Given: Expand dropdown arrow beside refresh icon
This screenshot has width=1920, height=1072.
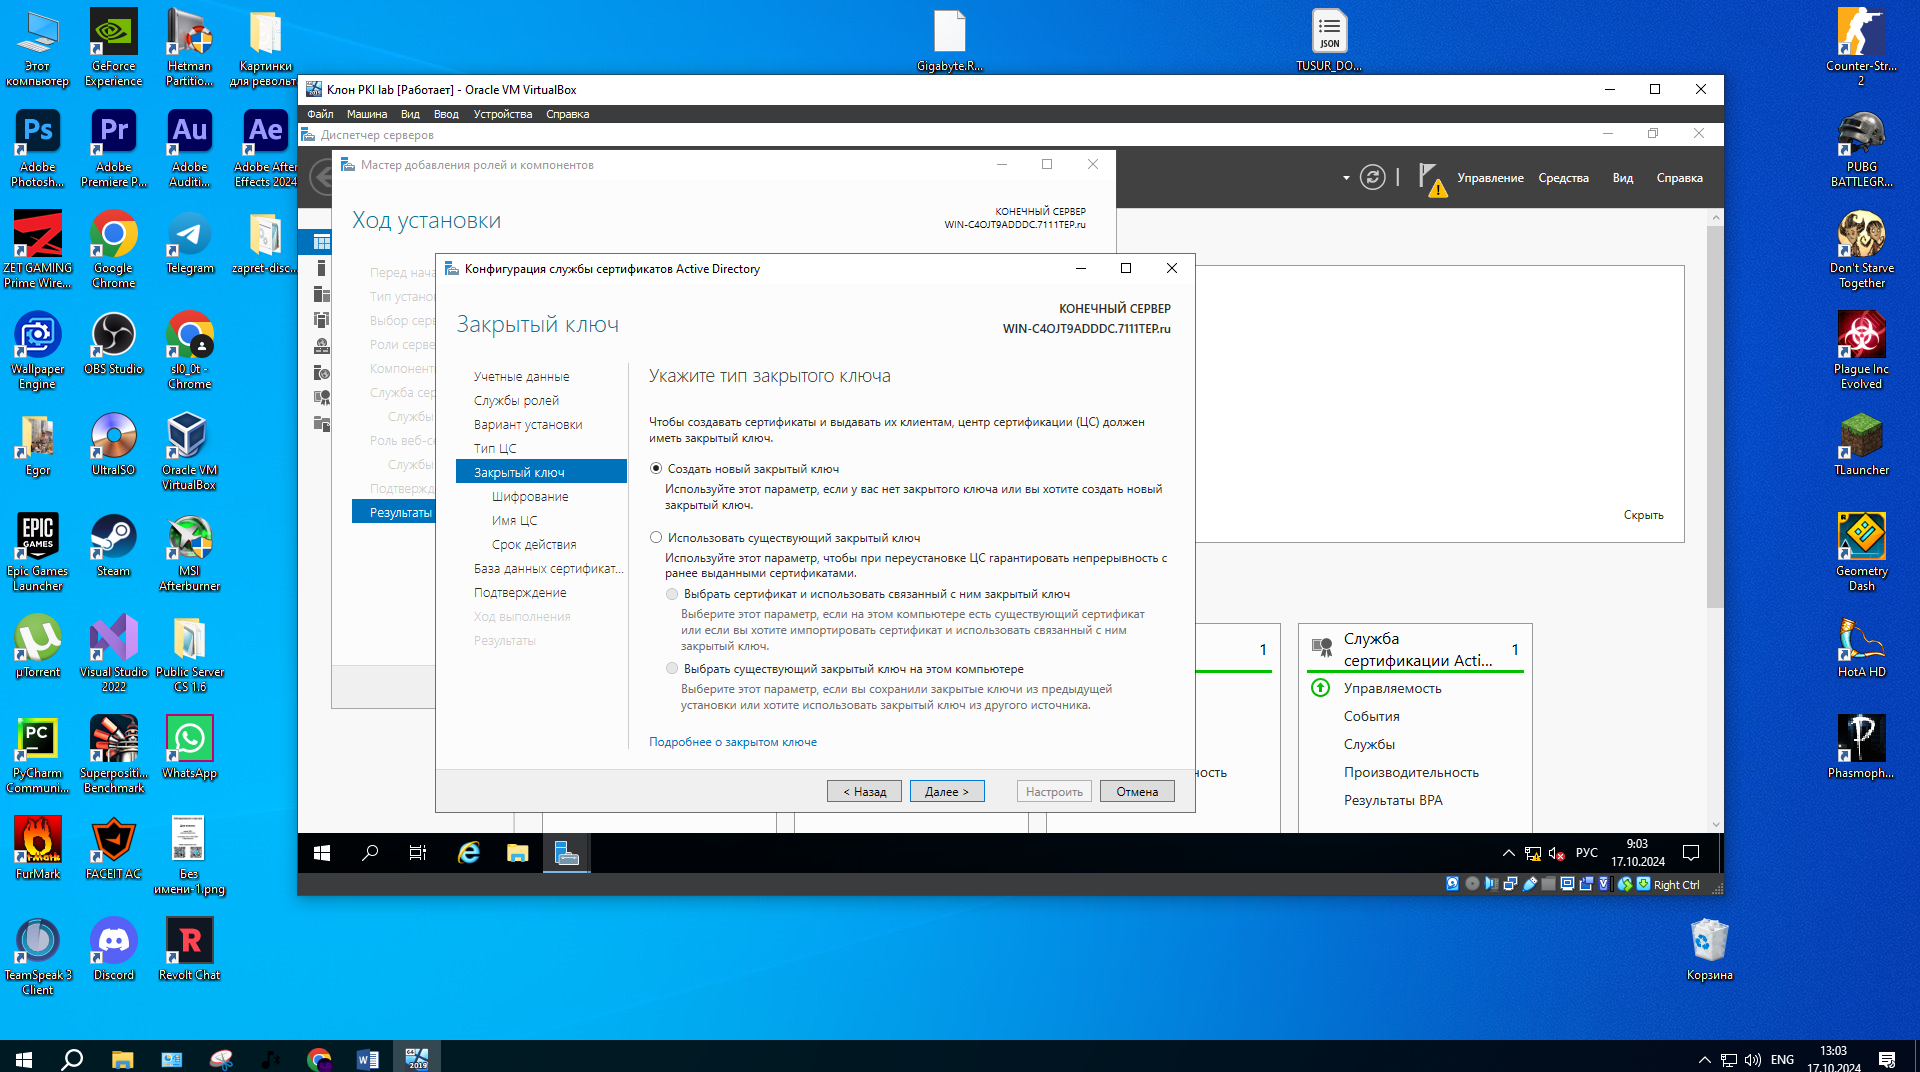Looking at the screenshot, I should 1346,178.
